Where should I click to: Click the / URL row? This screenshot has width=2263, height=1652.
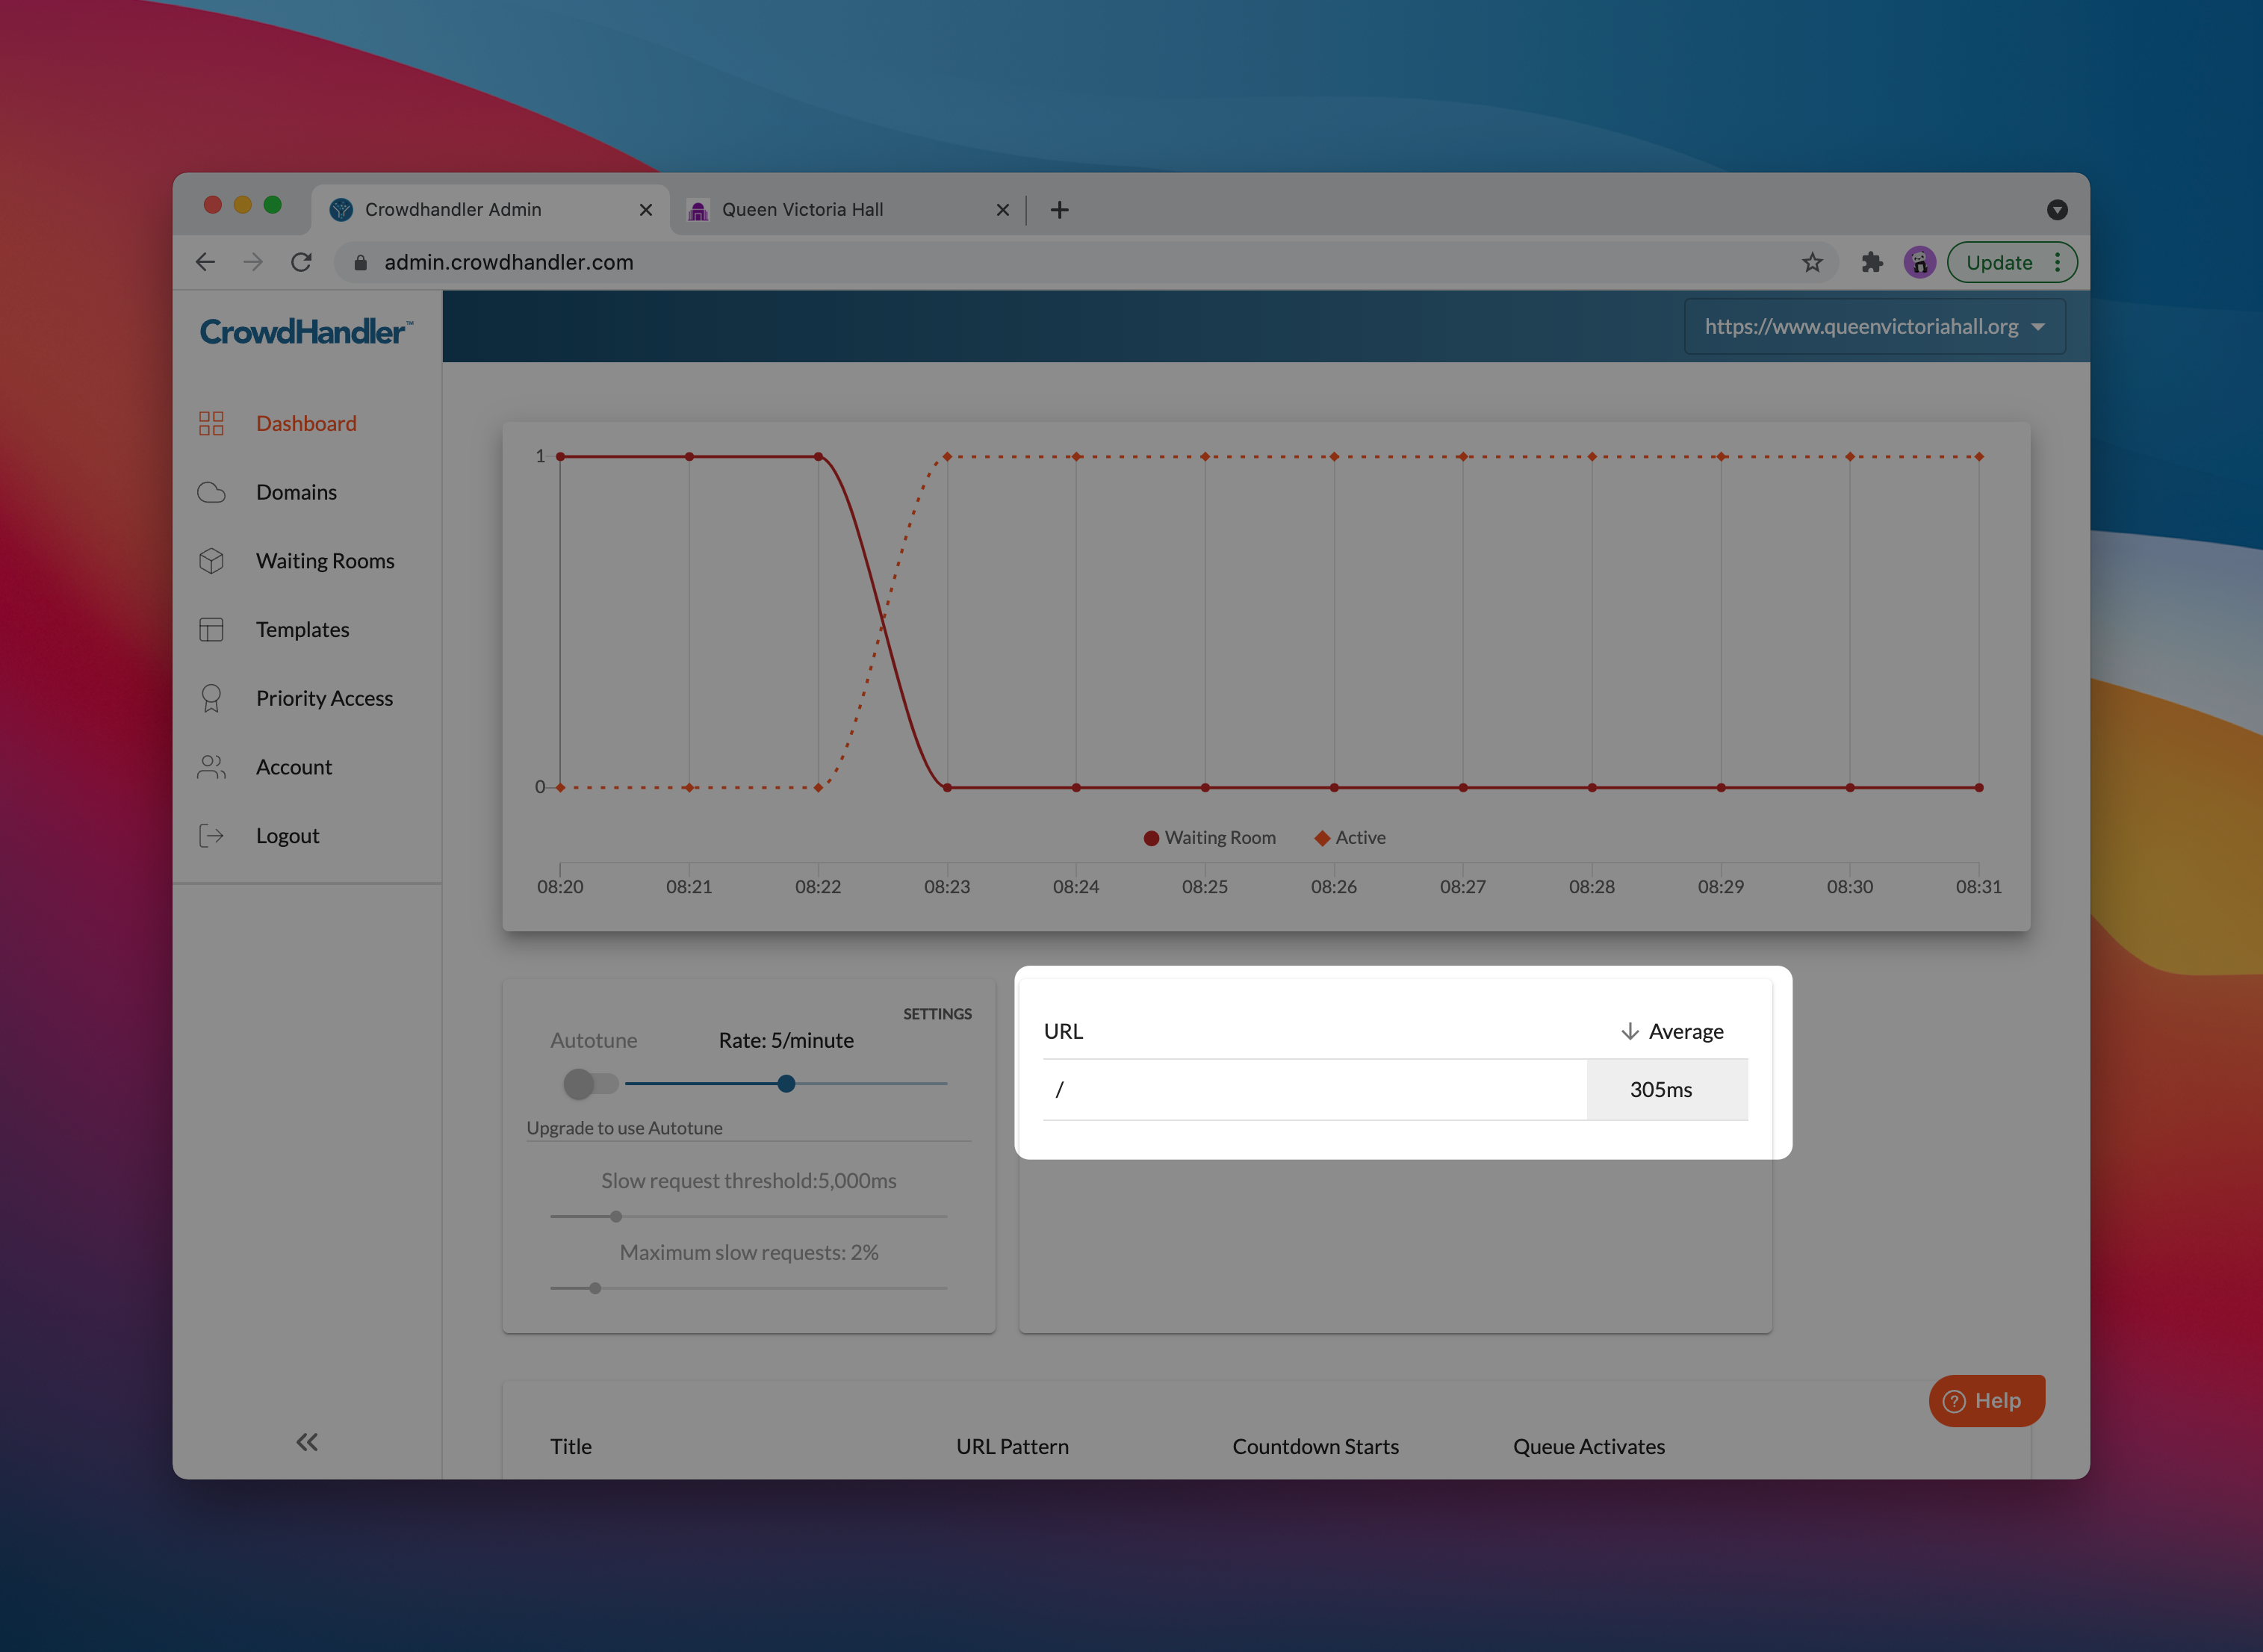click(1396, 1089)
